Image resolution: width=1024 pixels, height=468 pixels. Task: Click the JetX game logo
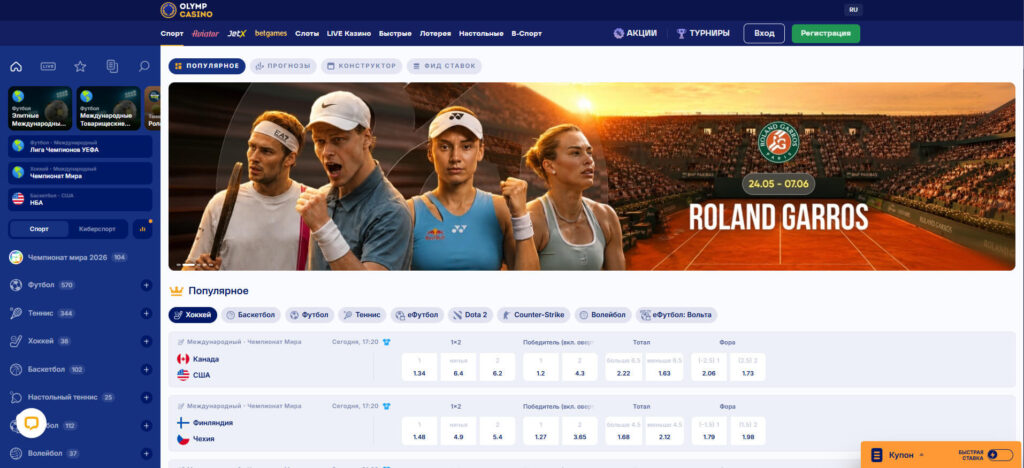click(x=236, y=33)
